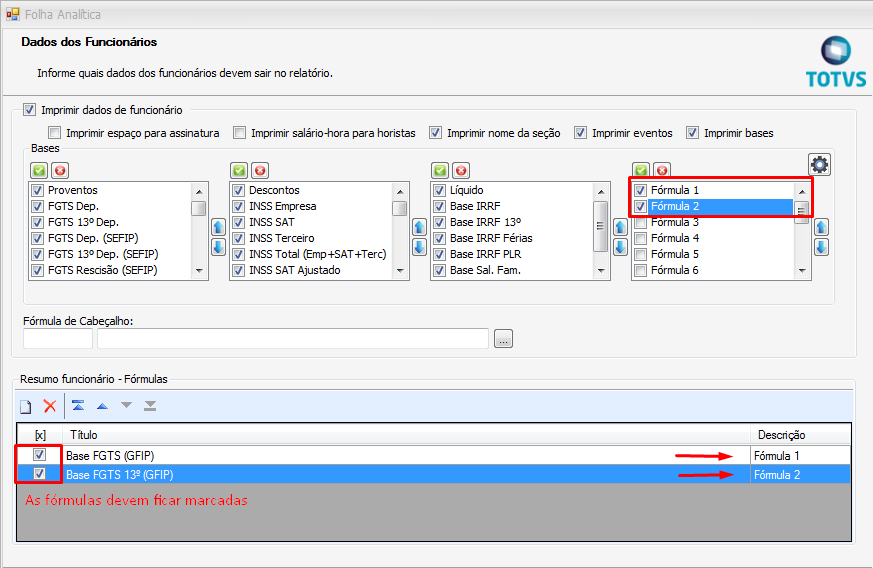Select INSS SAT Ajustado list item

point(295,270)
